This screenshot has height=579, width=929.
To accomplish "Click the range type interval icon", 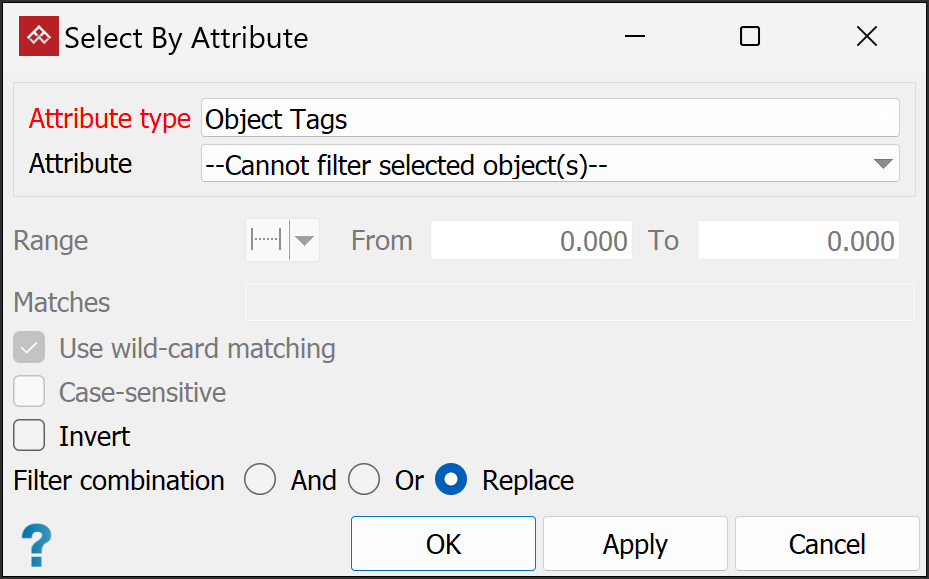I will click(267, 241).
